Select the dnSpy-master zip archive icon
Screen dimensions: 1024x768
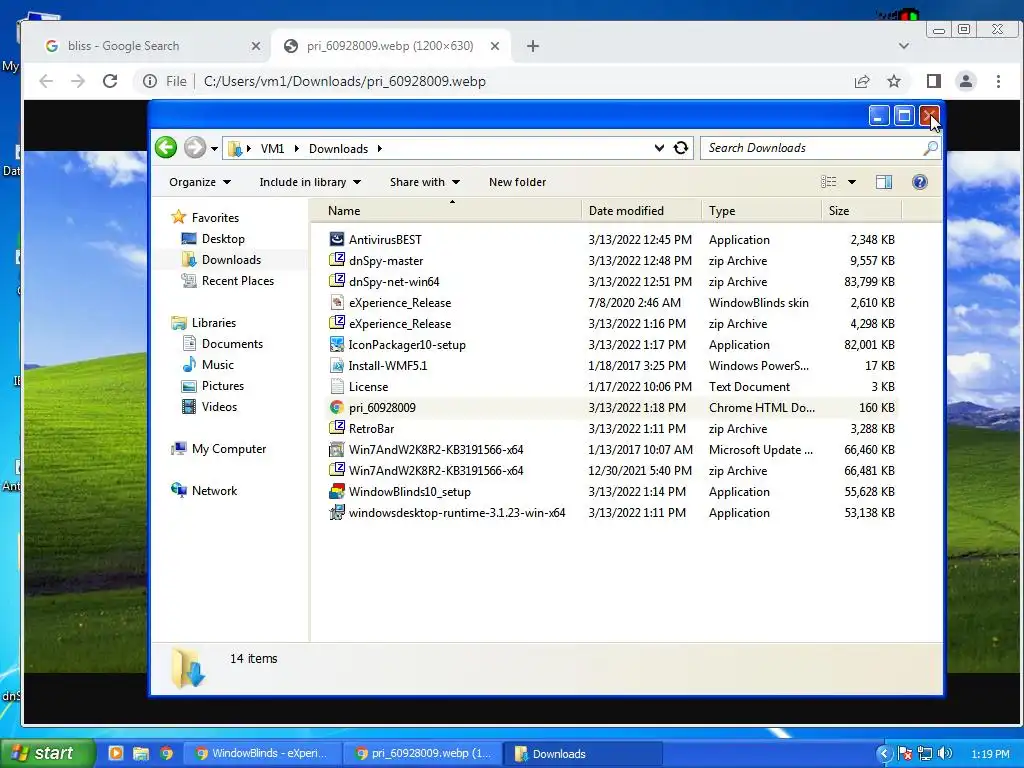tap(336, 260)
